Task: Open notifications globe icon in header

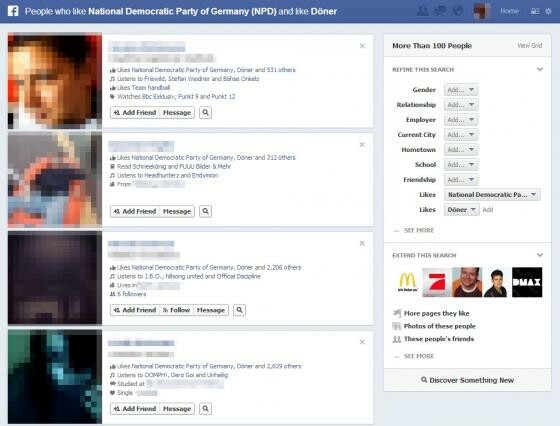Action: [x=458, y=11]
